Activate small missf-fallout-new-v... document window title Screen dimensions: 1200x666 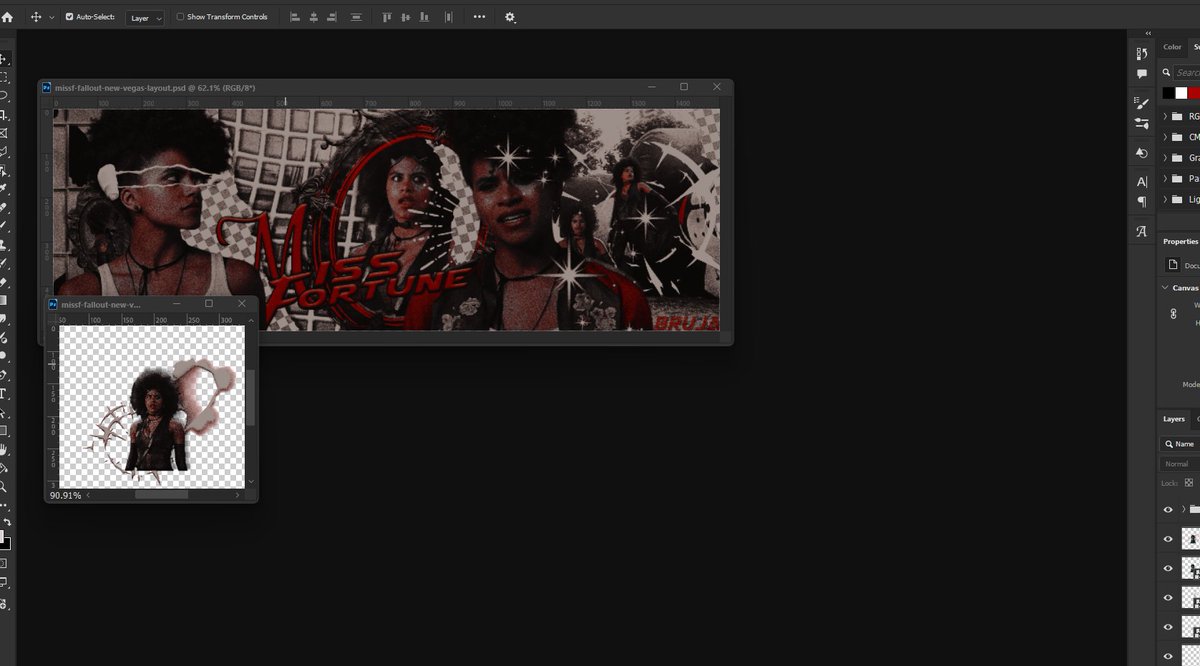(101, 304)
